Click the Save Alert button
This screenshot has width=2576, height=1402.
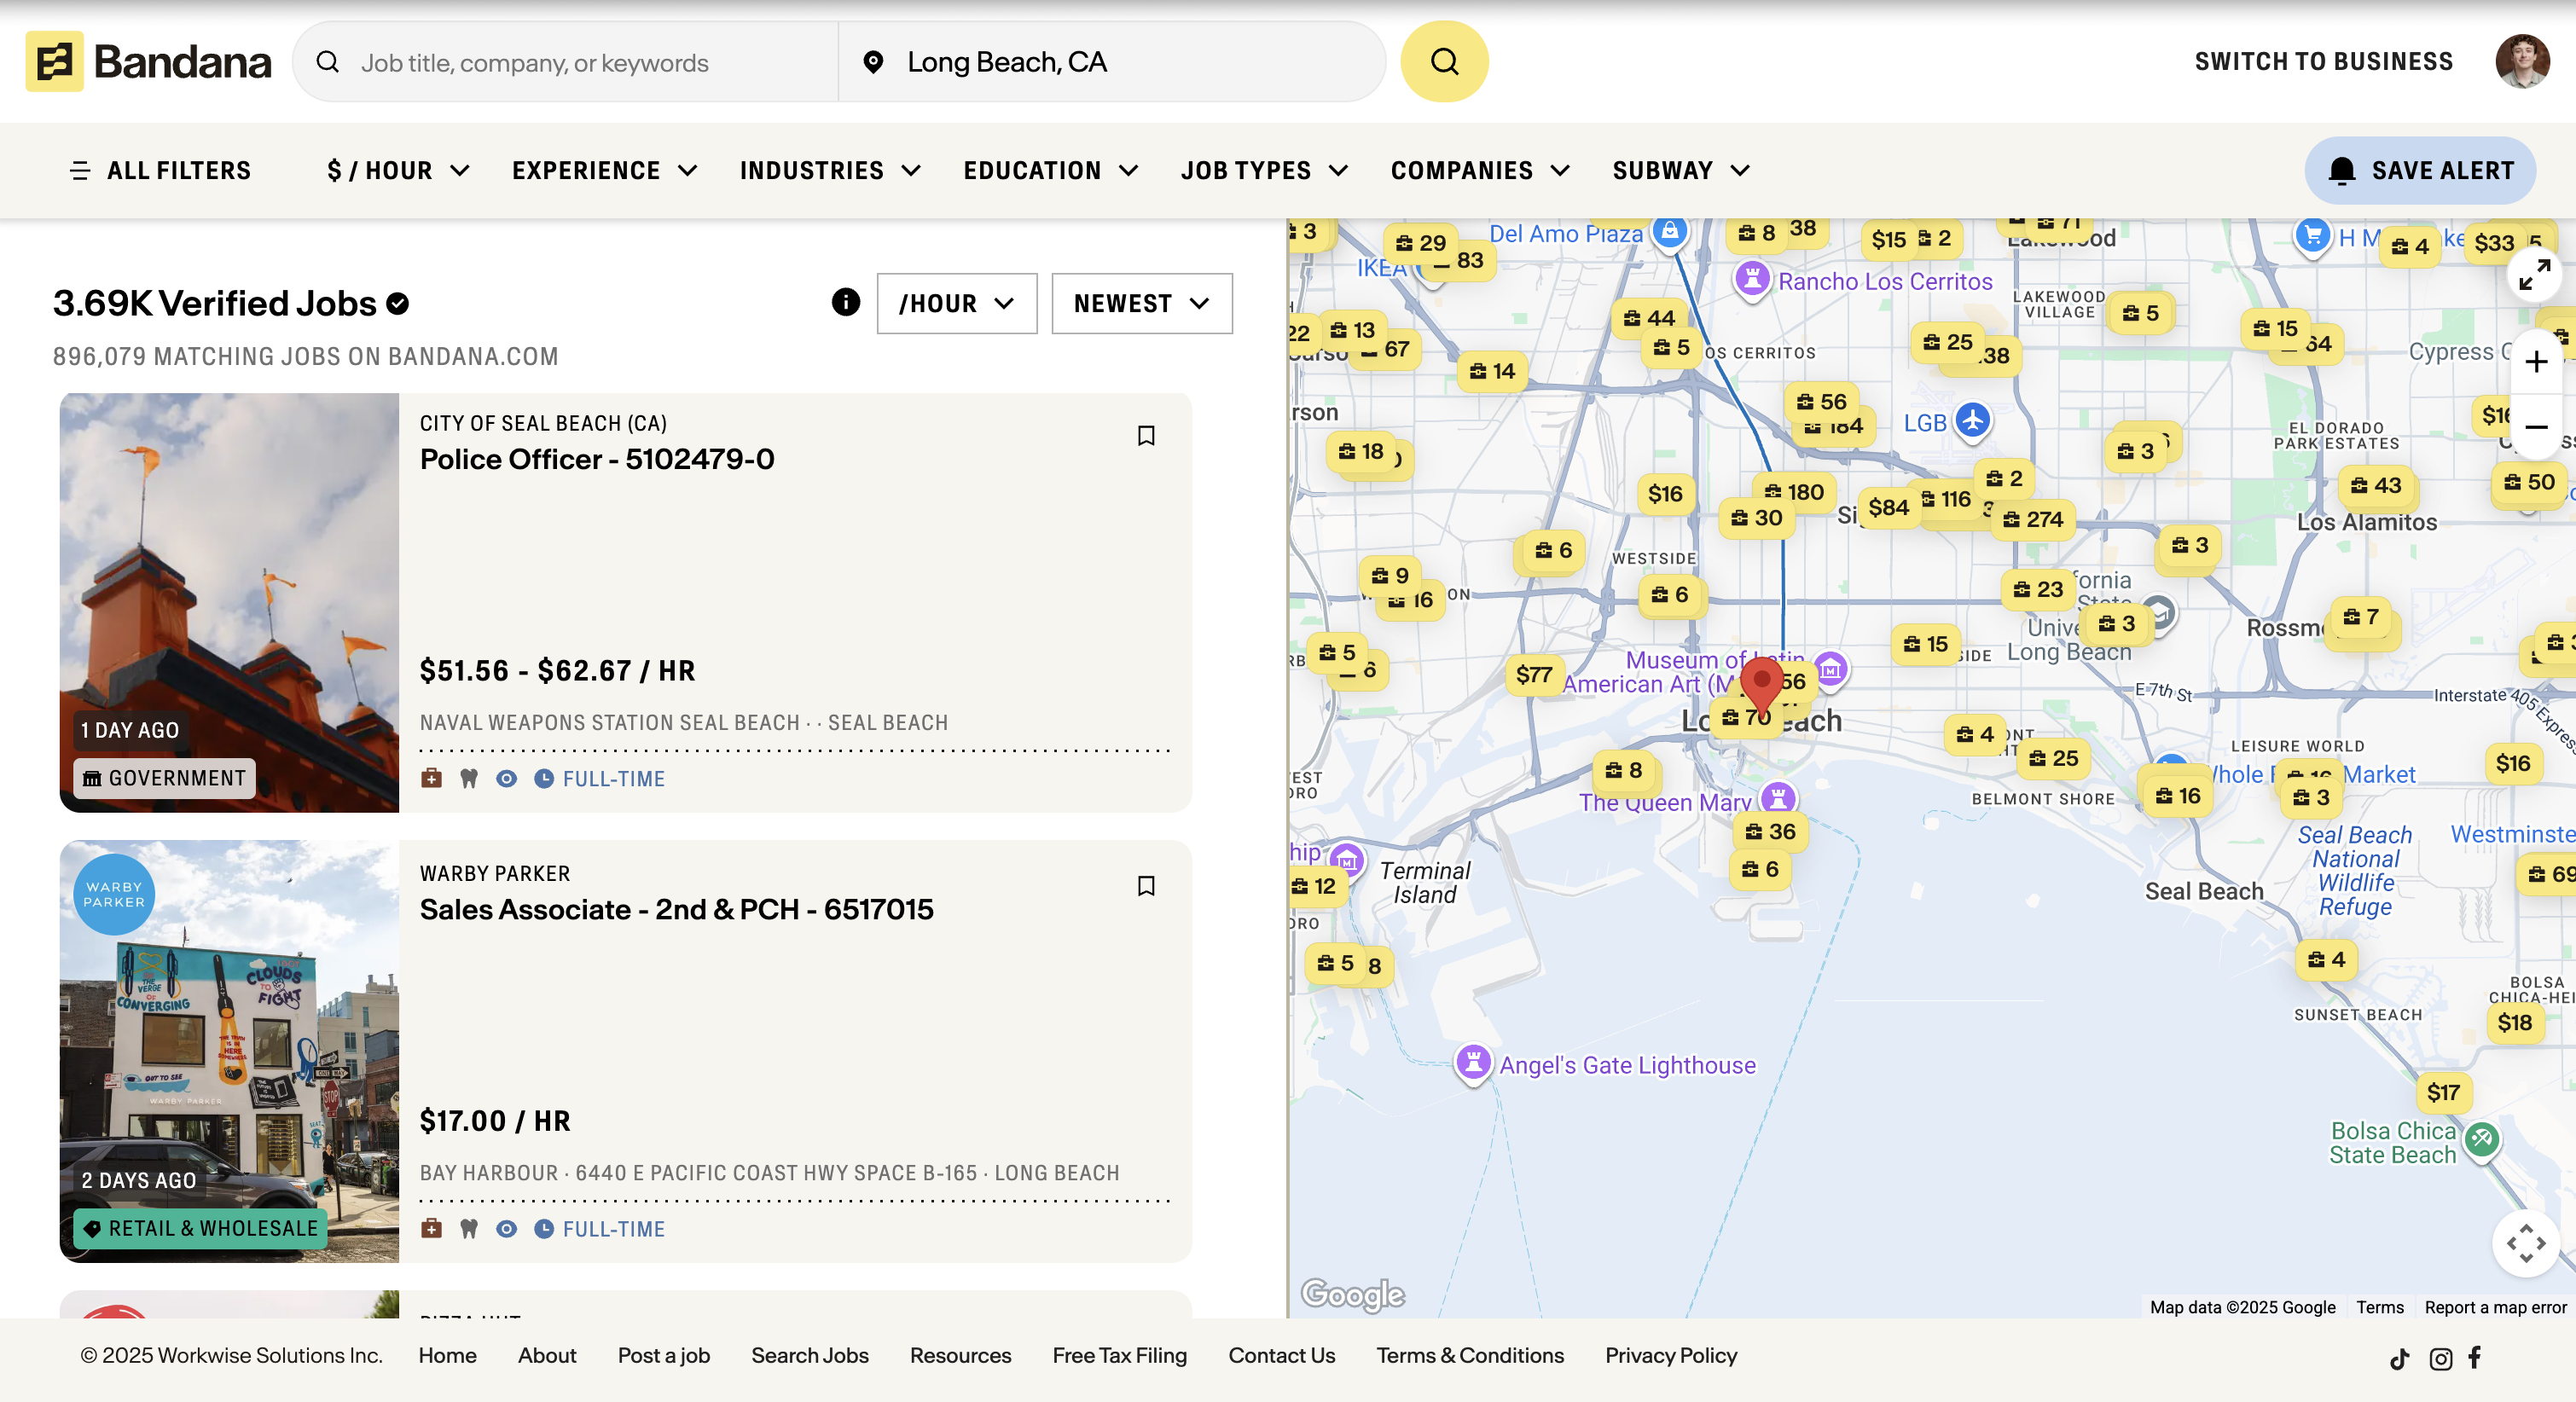[2419, 171]
